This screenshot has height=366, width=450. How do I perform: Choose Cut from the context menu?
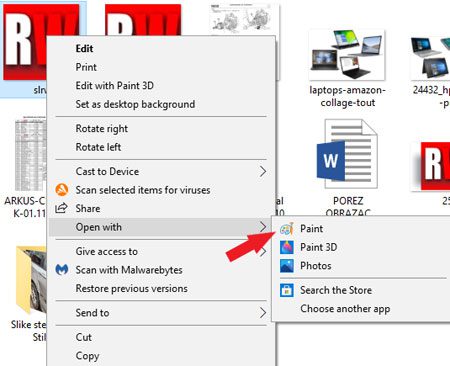coord(162,337)
